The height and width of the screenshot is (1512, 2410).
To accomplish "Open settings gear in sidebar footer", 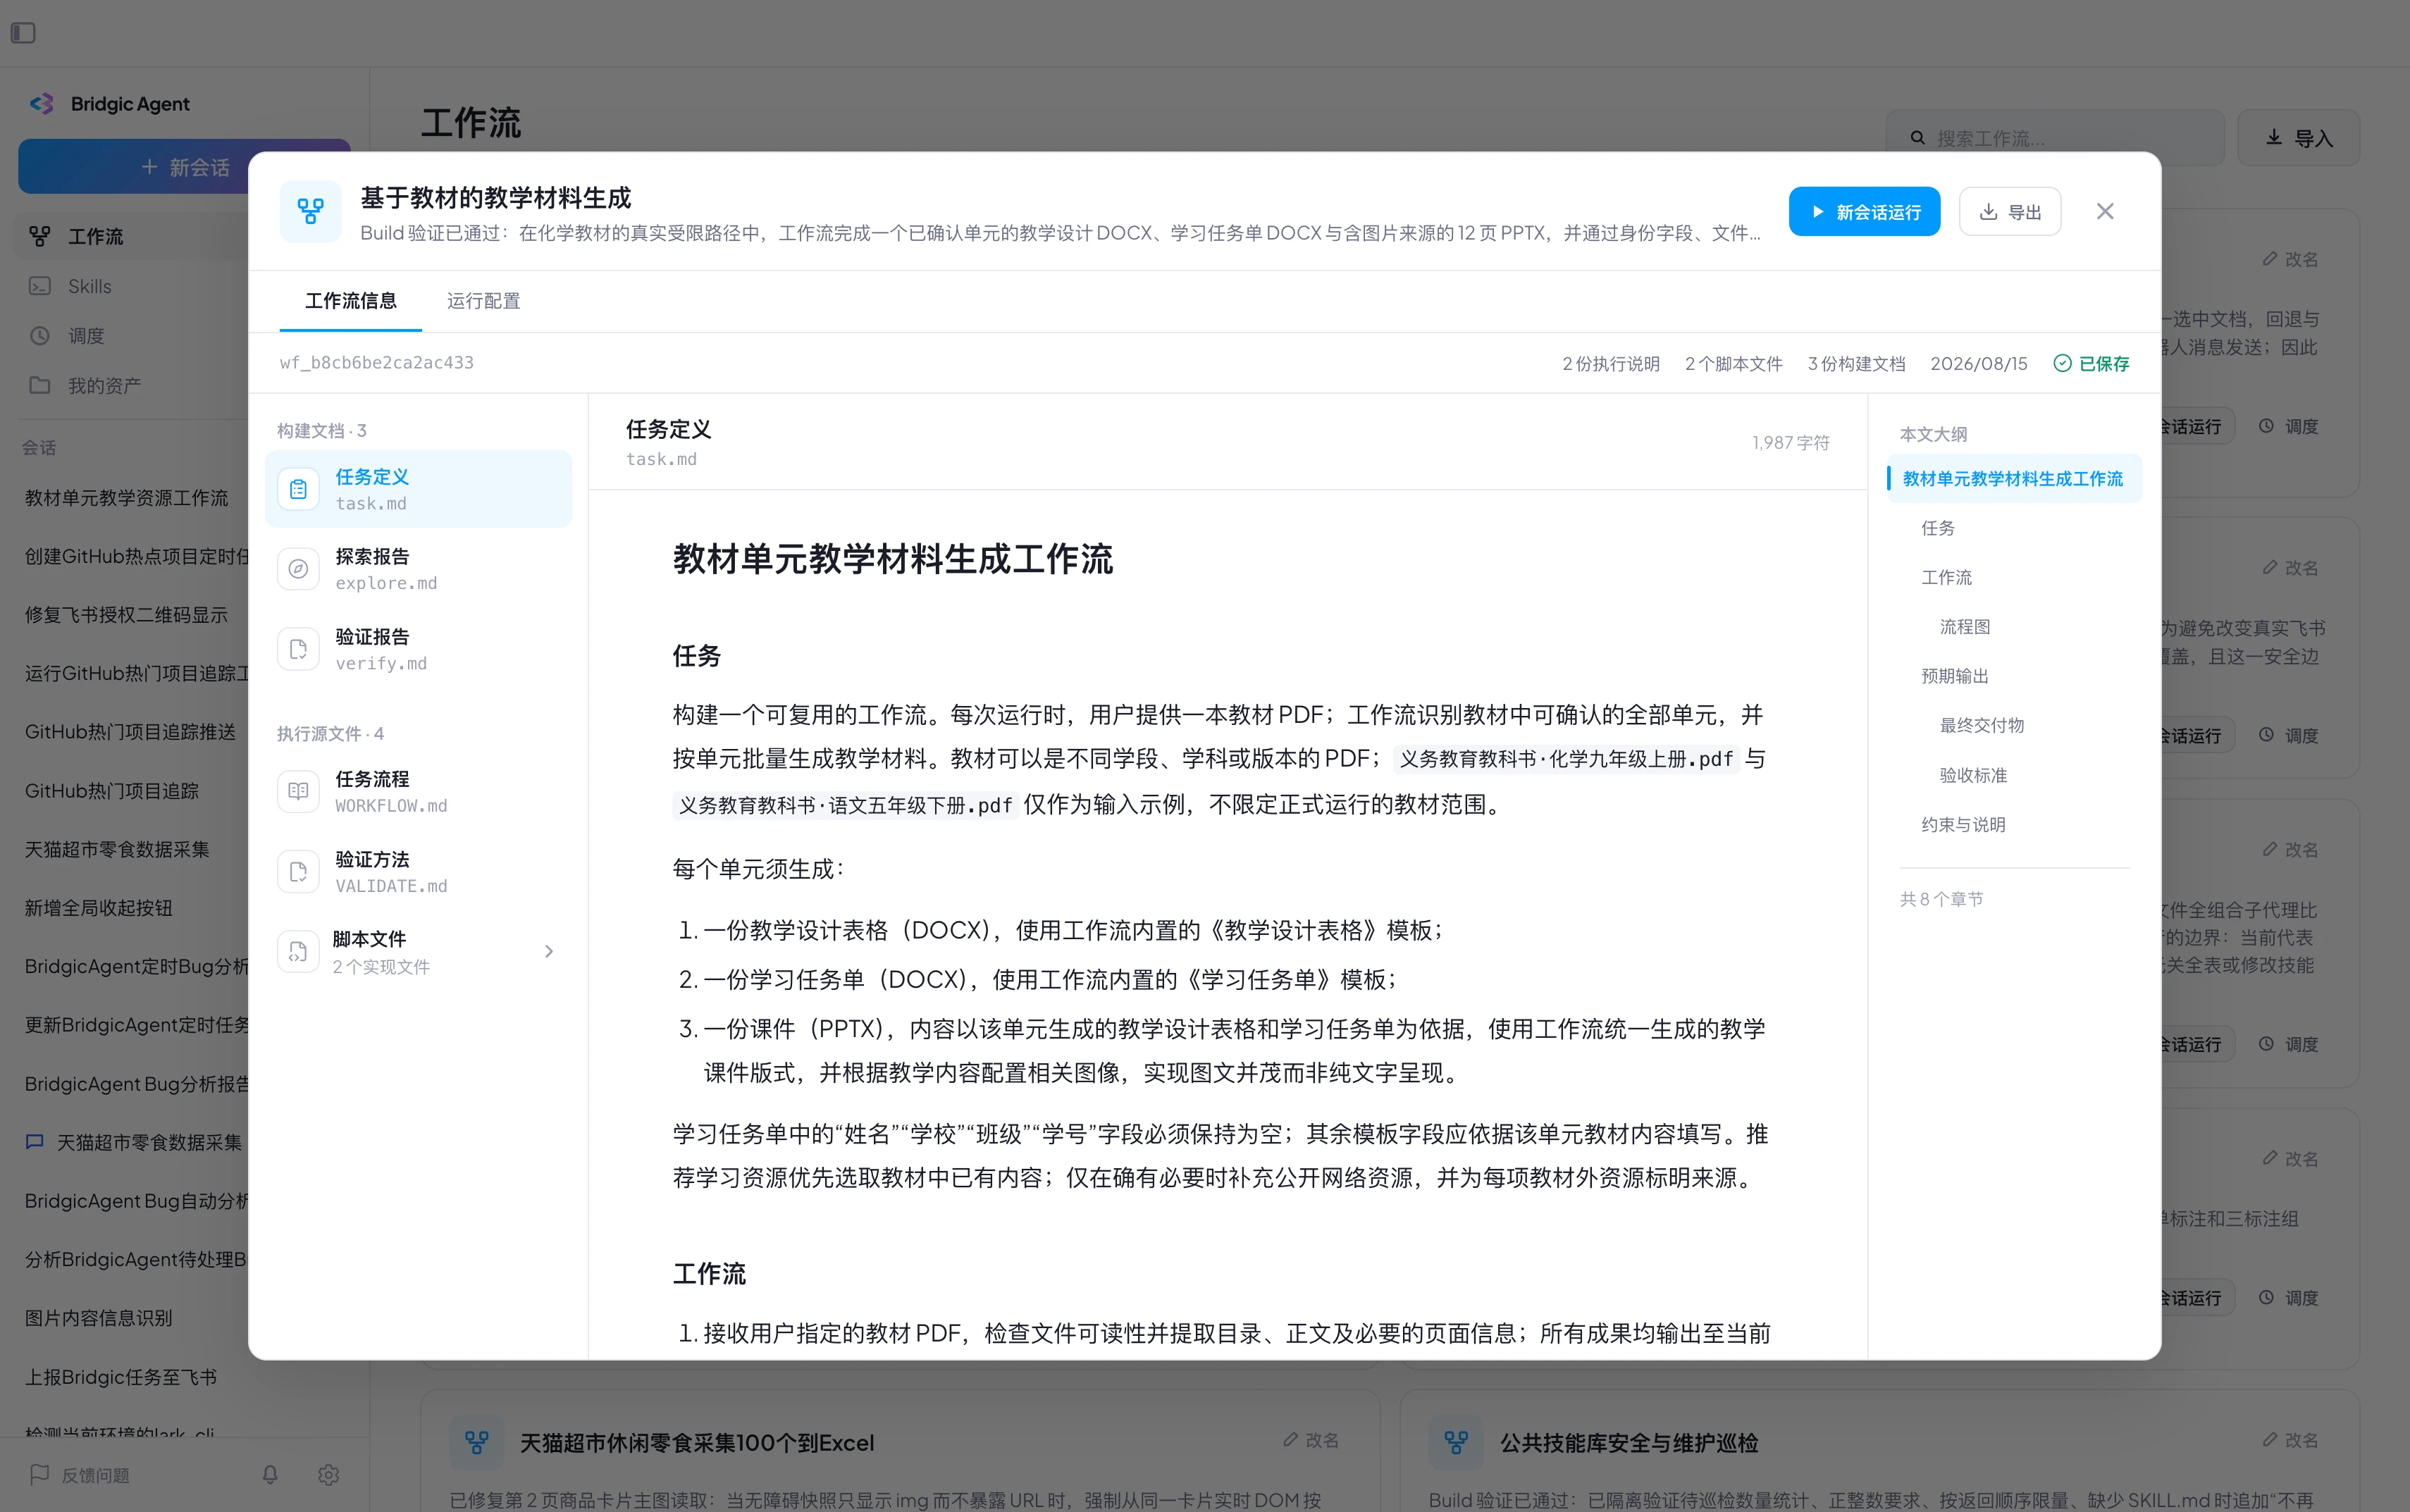I will click(x=328, y=1474).
